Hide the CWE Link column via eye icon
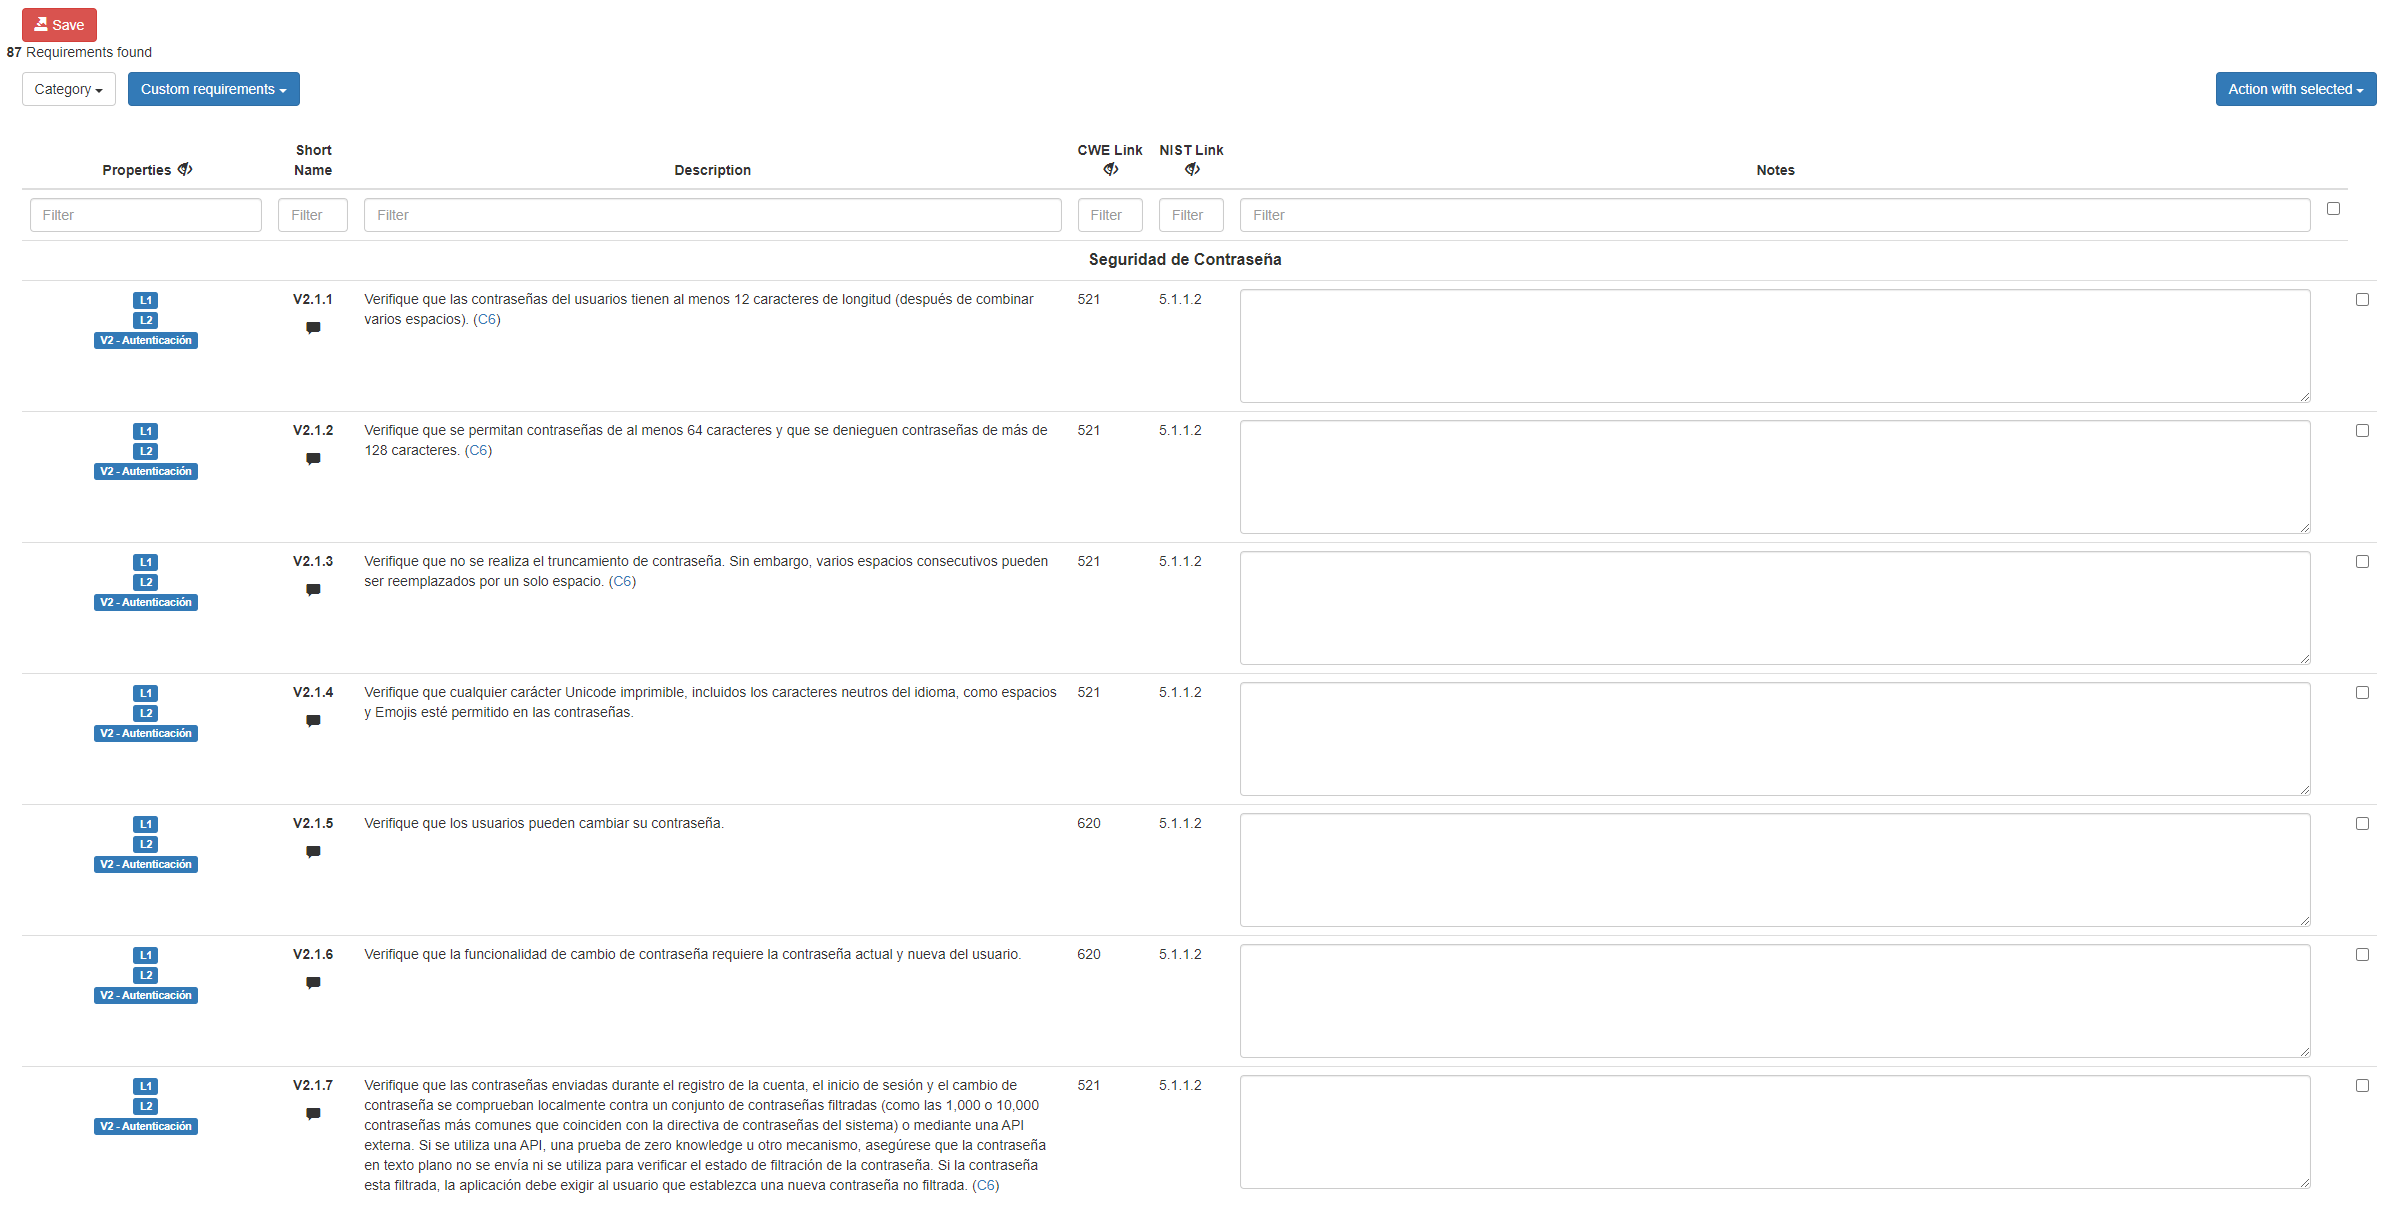The image size is (2396, 1208). coord(1110,170)
